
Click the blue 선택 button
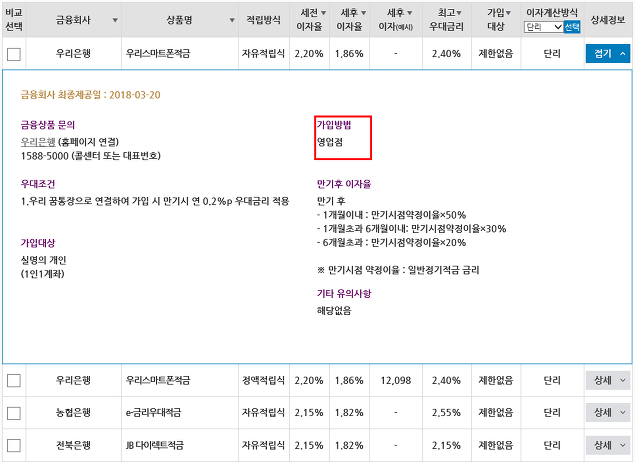(572, 27)
